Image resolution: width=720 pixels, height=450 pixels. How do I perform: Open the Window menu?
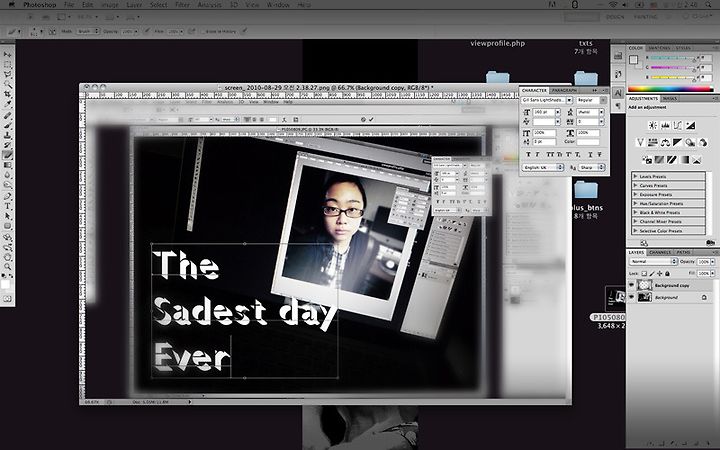pos(278,5)
